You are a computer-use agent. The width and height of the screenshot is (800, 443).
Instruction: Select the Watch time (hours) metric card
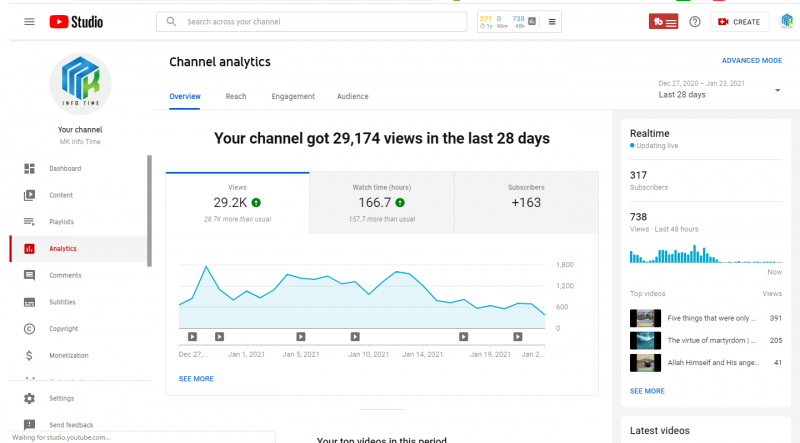(x=381, y=202)
